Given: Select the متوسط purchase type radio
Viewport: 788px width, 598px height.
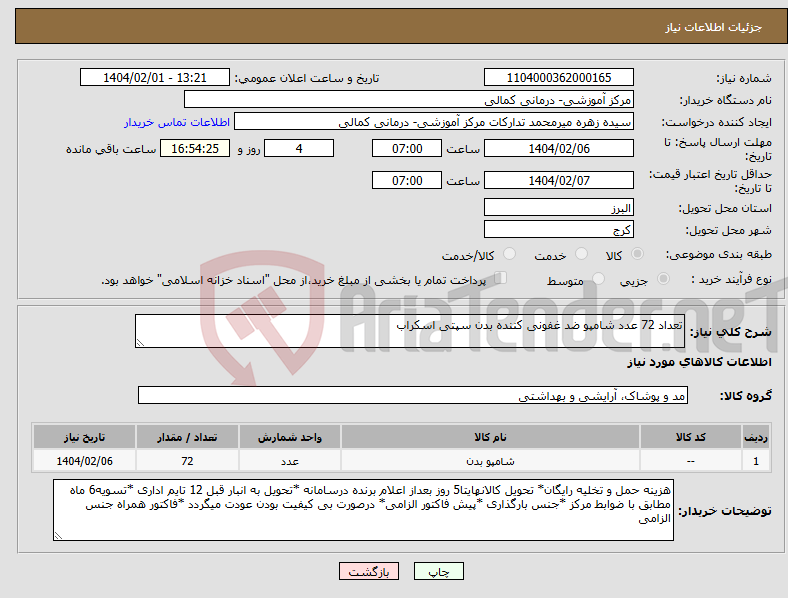Looking at the screenshot, I should [x=599, y=279].
